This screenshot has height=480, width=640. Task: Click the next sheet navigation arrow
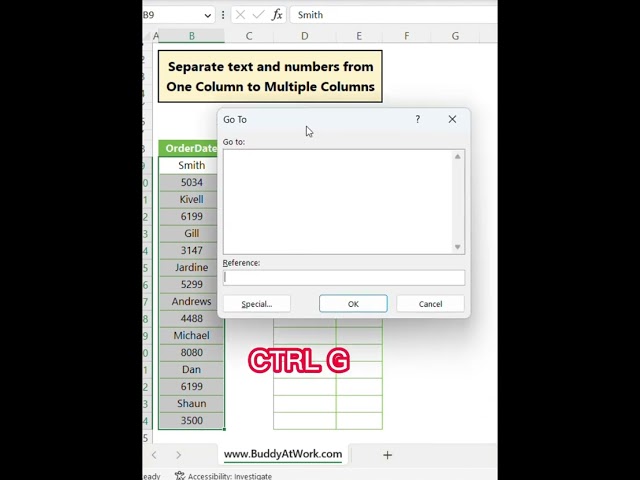coord(178,455)
